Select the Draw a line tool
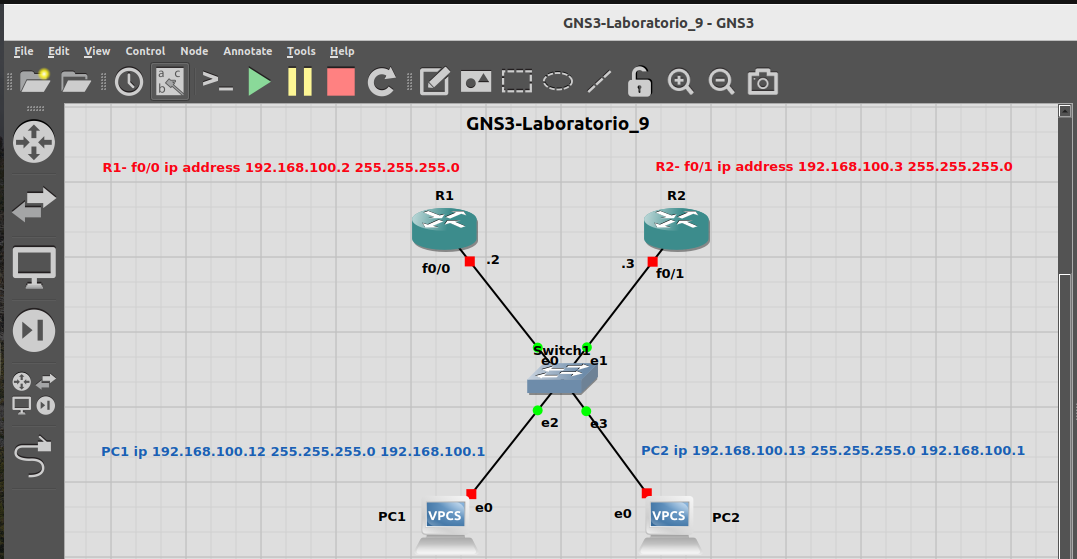1077x559 pixels. pyautogui.click(x=599, y=82)
